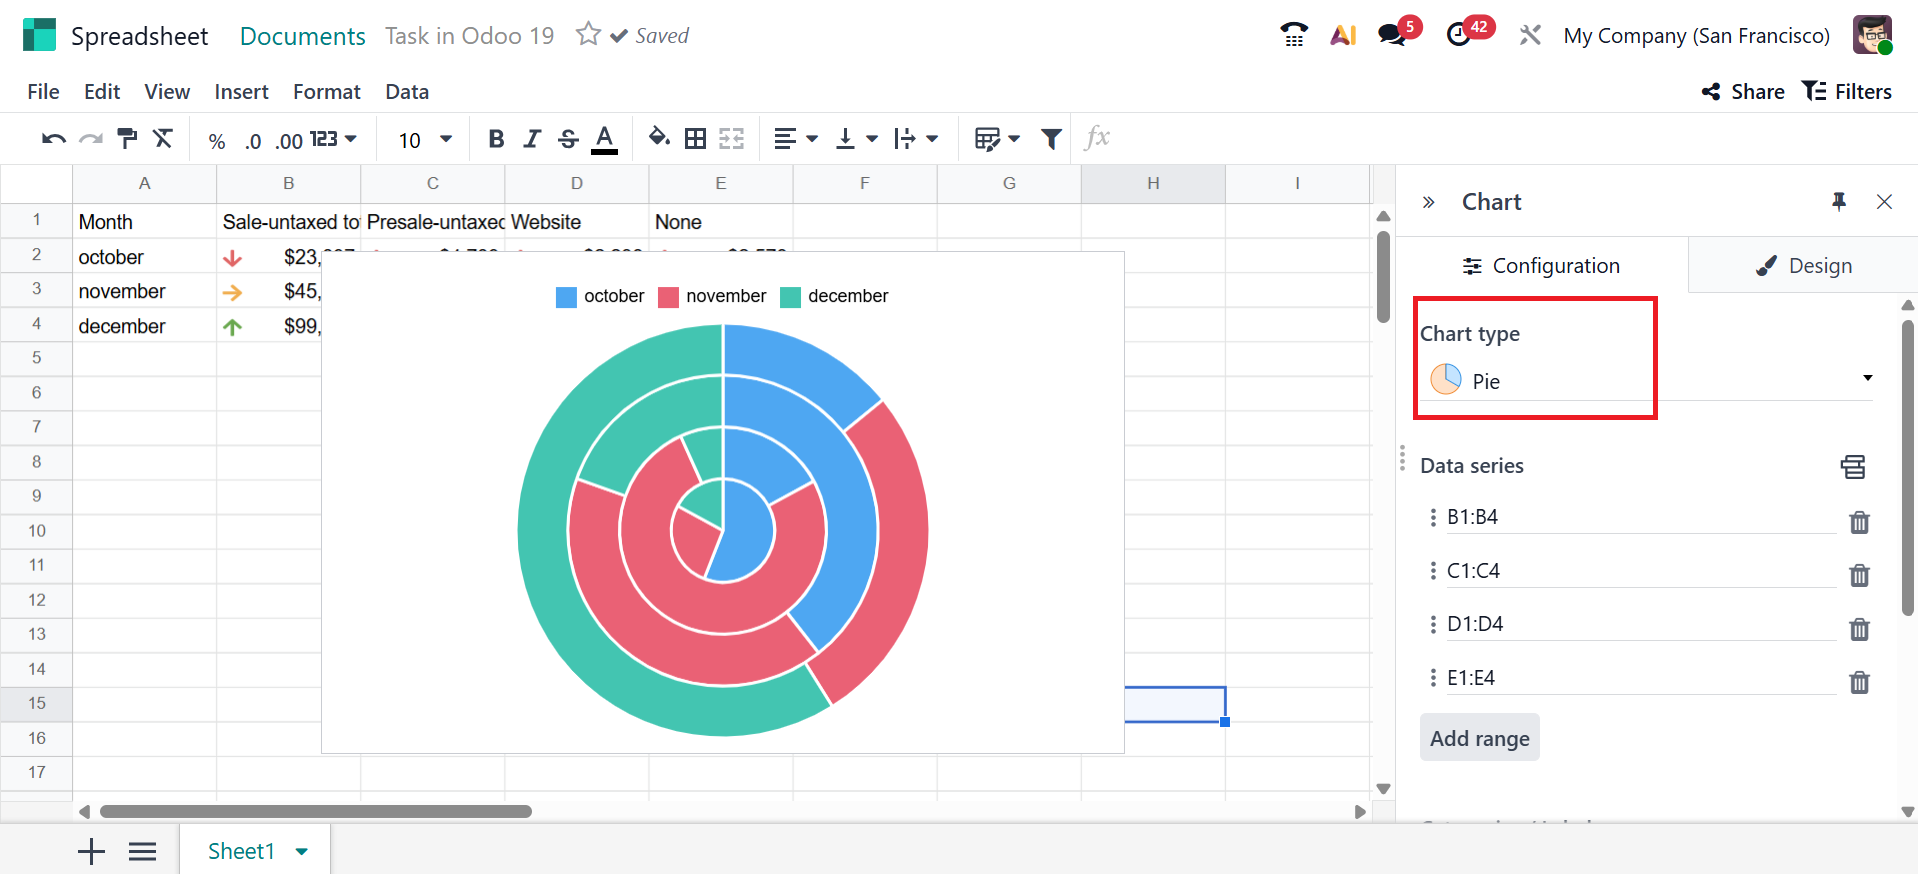This screenshot has height=874, width=1918.
Task: Open the View menu
Action: [x=167, y=92]
